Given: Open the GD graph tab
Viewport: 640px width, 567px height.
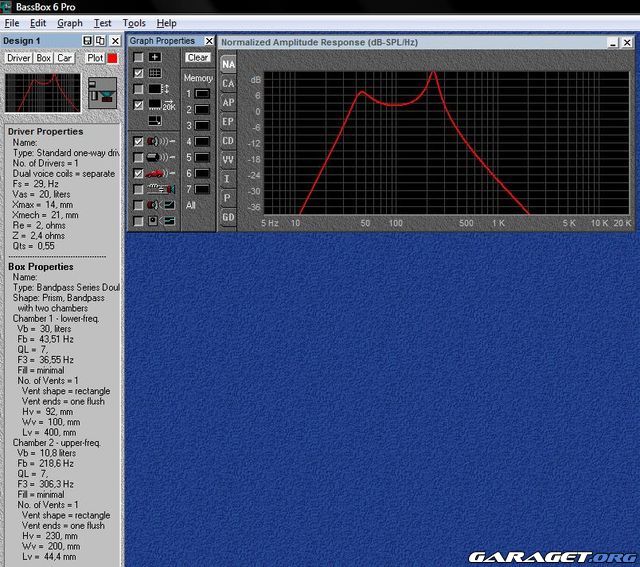Looking at the screenshot, I should click(x=228, y=216).
